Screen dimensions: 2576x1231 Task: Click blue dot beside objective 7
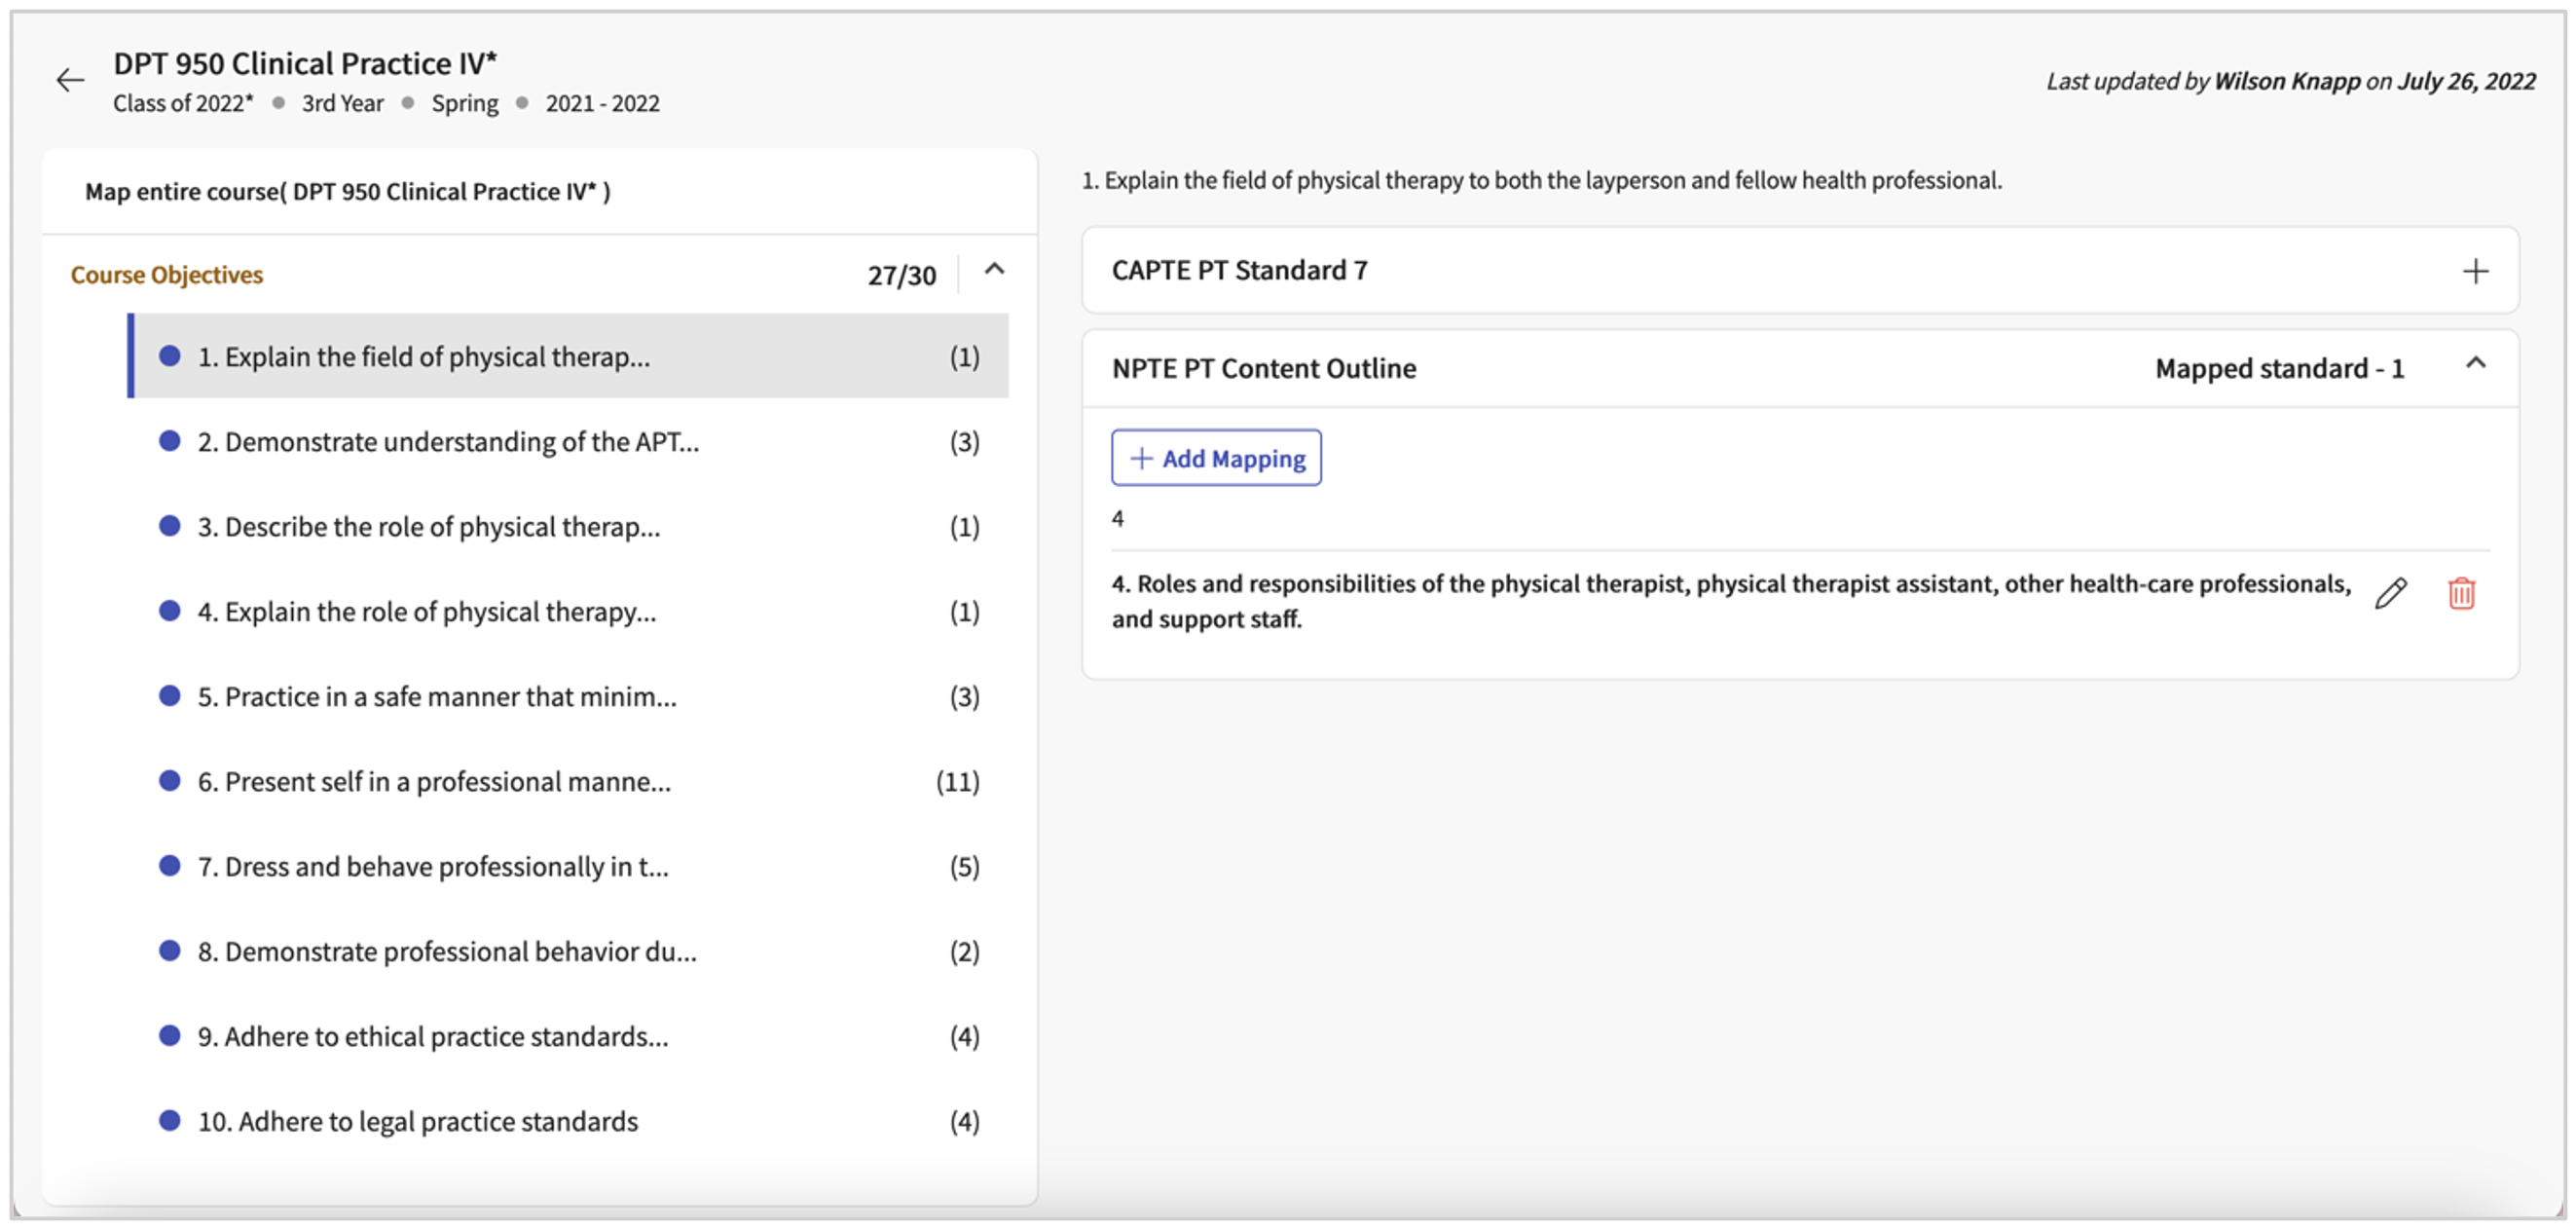click(x=170, y=866)
